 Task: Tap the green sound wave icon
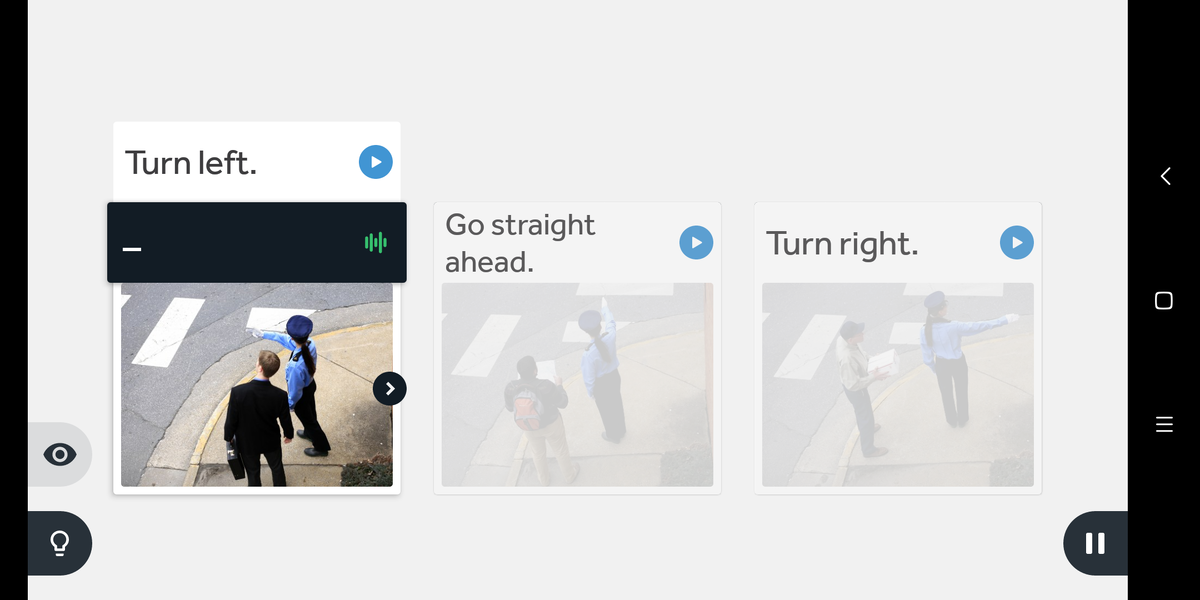pyautogui.click(x=375, y=242)
